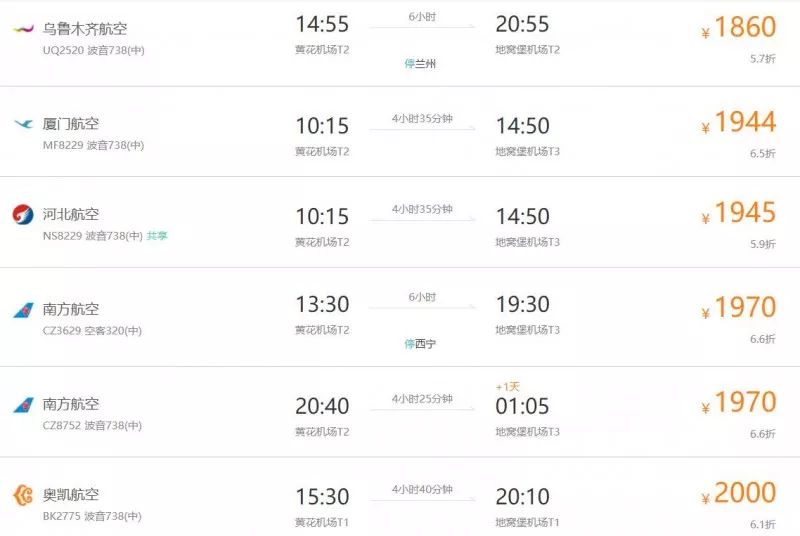
Task: Choose the ¥1945 Hebei Airlines price
Action: [739, 213]
